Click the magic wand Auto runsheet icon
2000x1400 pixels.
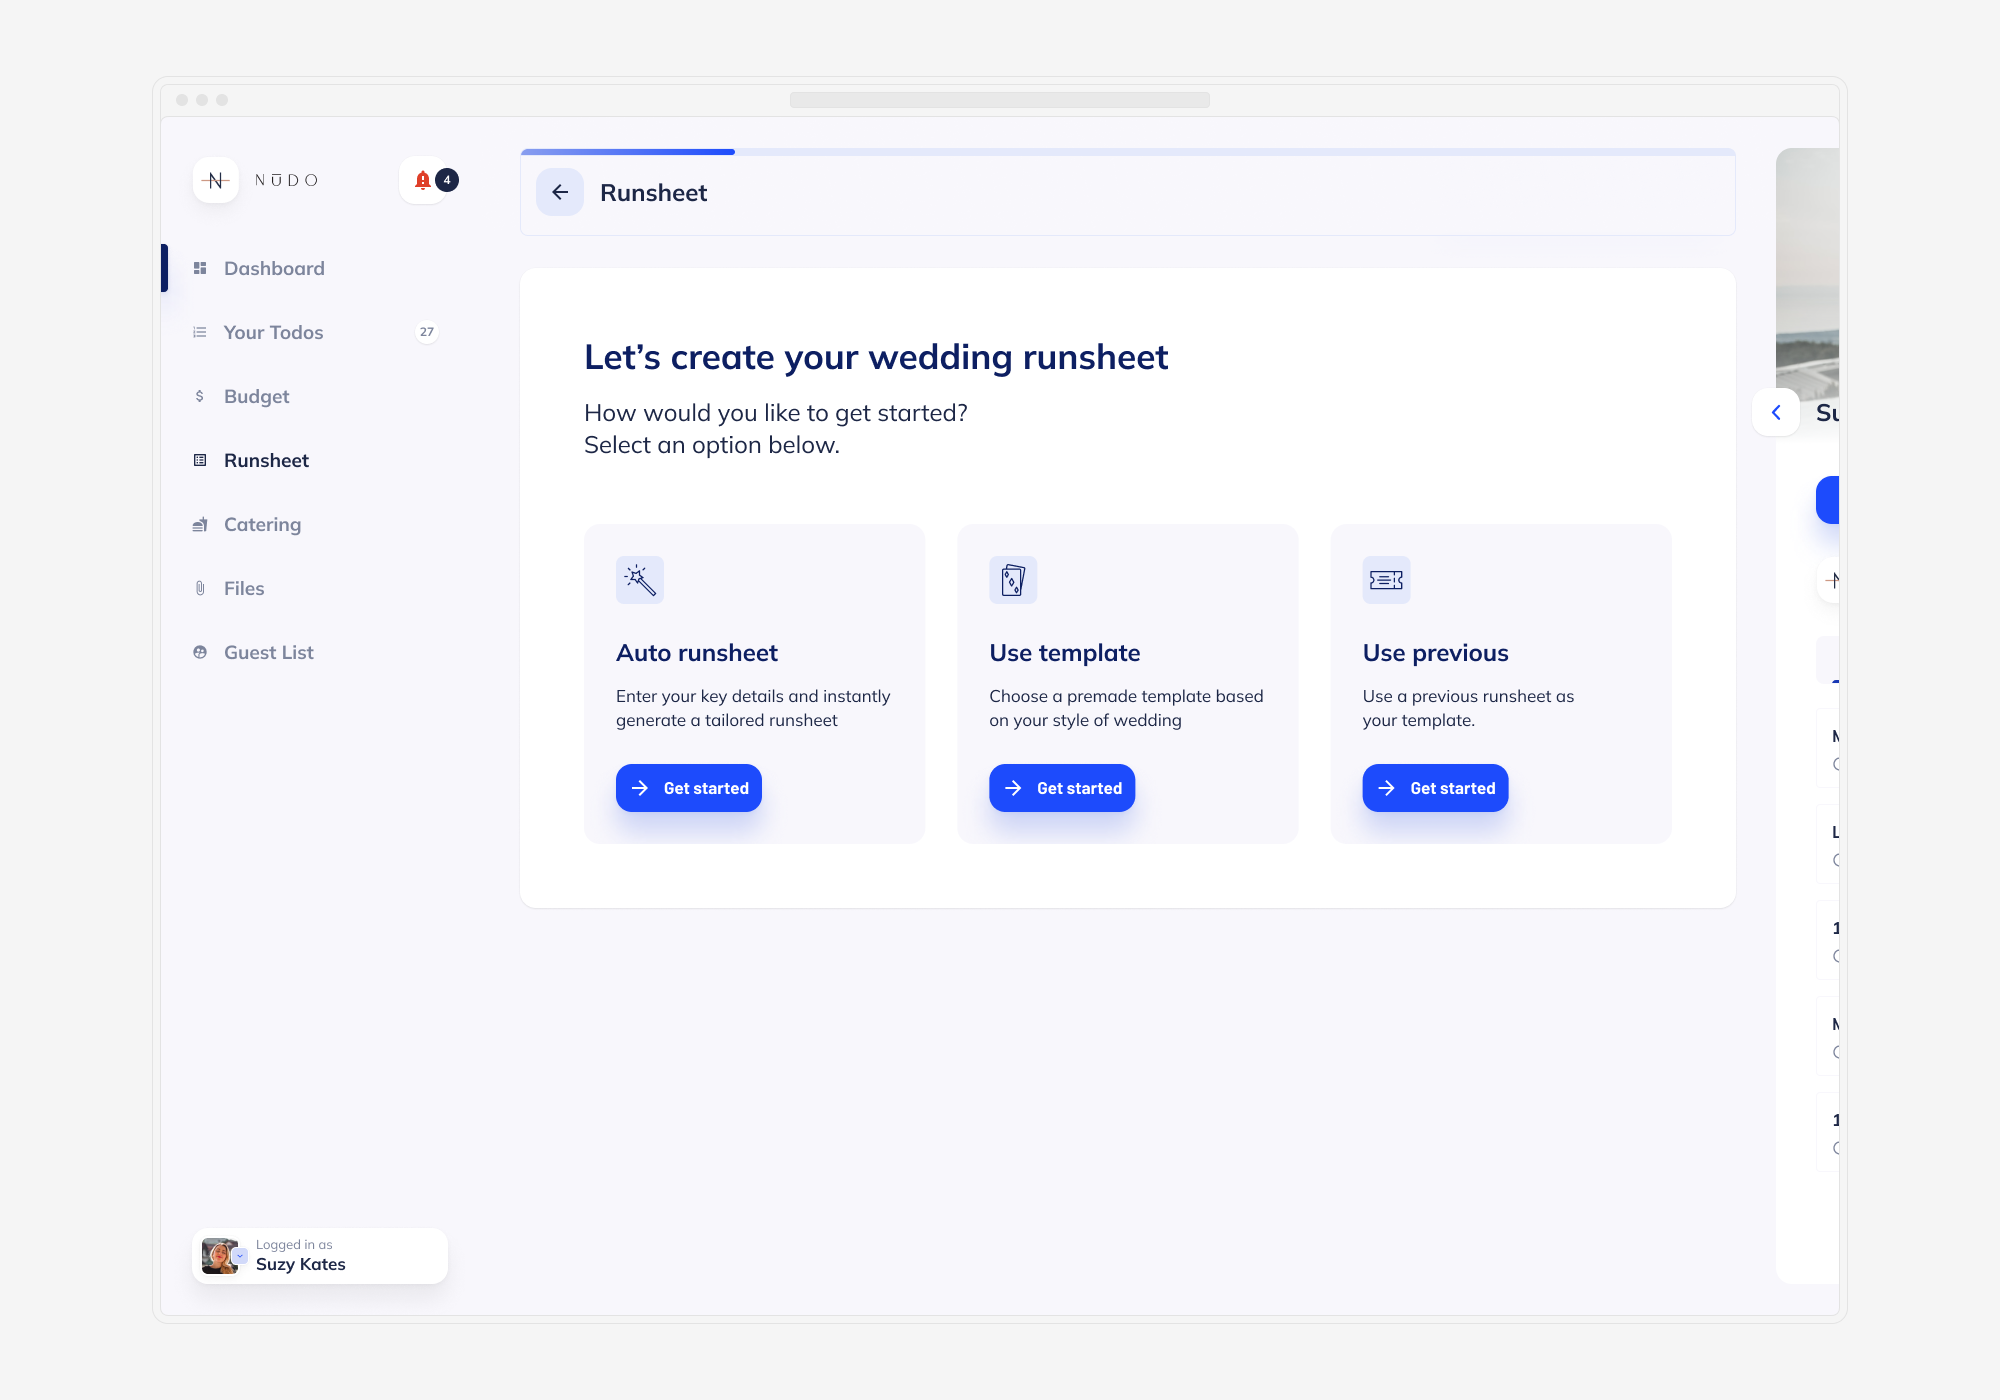[640, 580]
